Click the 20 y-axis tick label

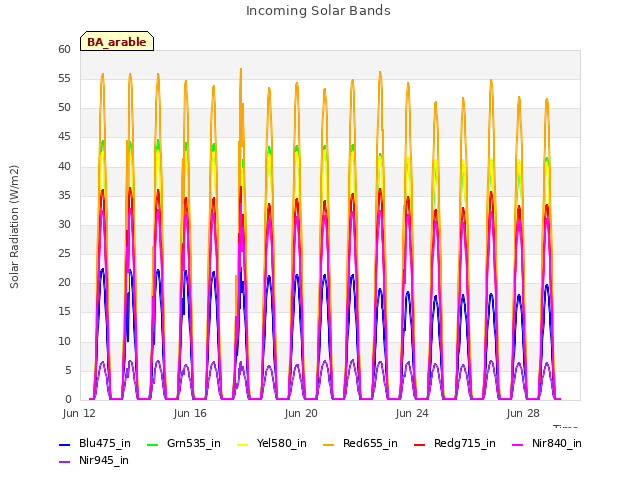[64, 282]
